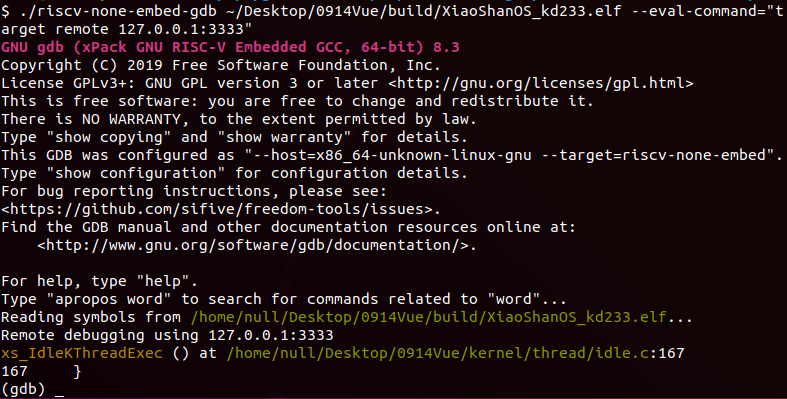Click the --target=riscv-none-embed configuration text

(653, 156)
